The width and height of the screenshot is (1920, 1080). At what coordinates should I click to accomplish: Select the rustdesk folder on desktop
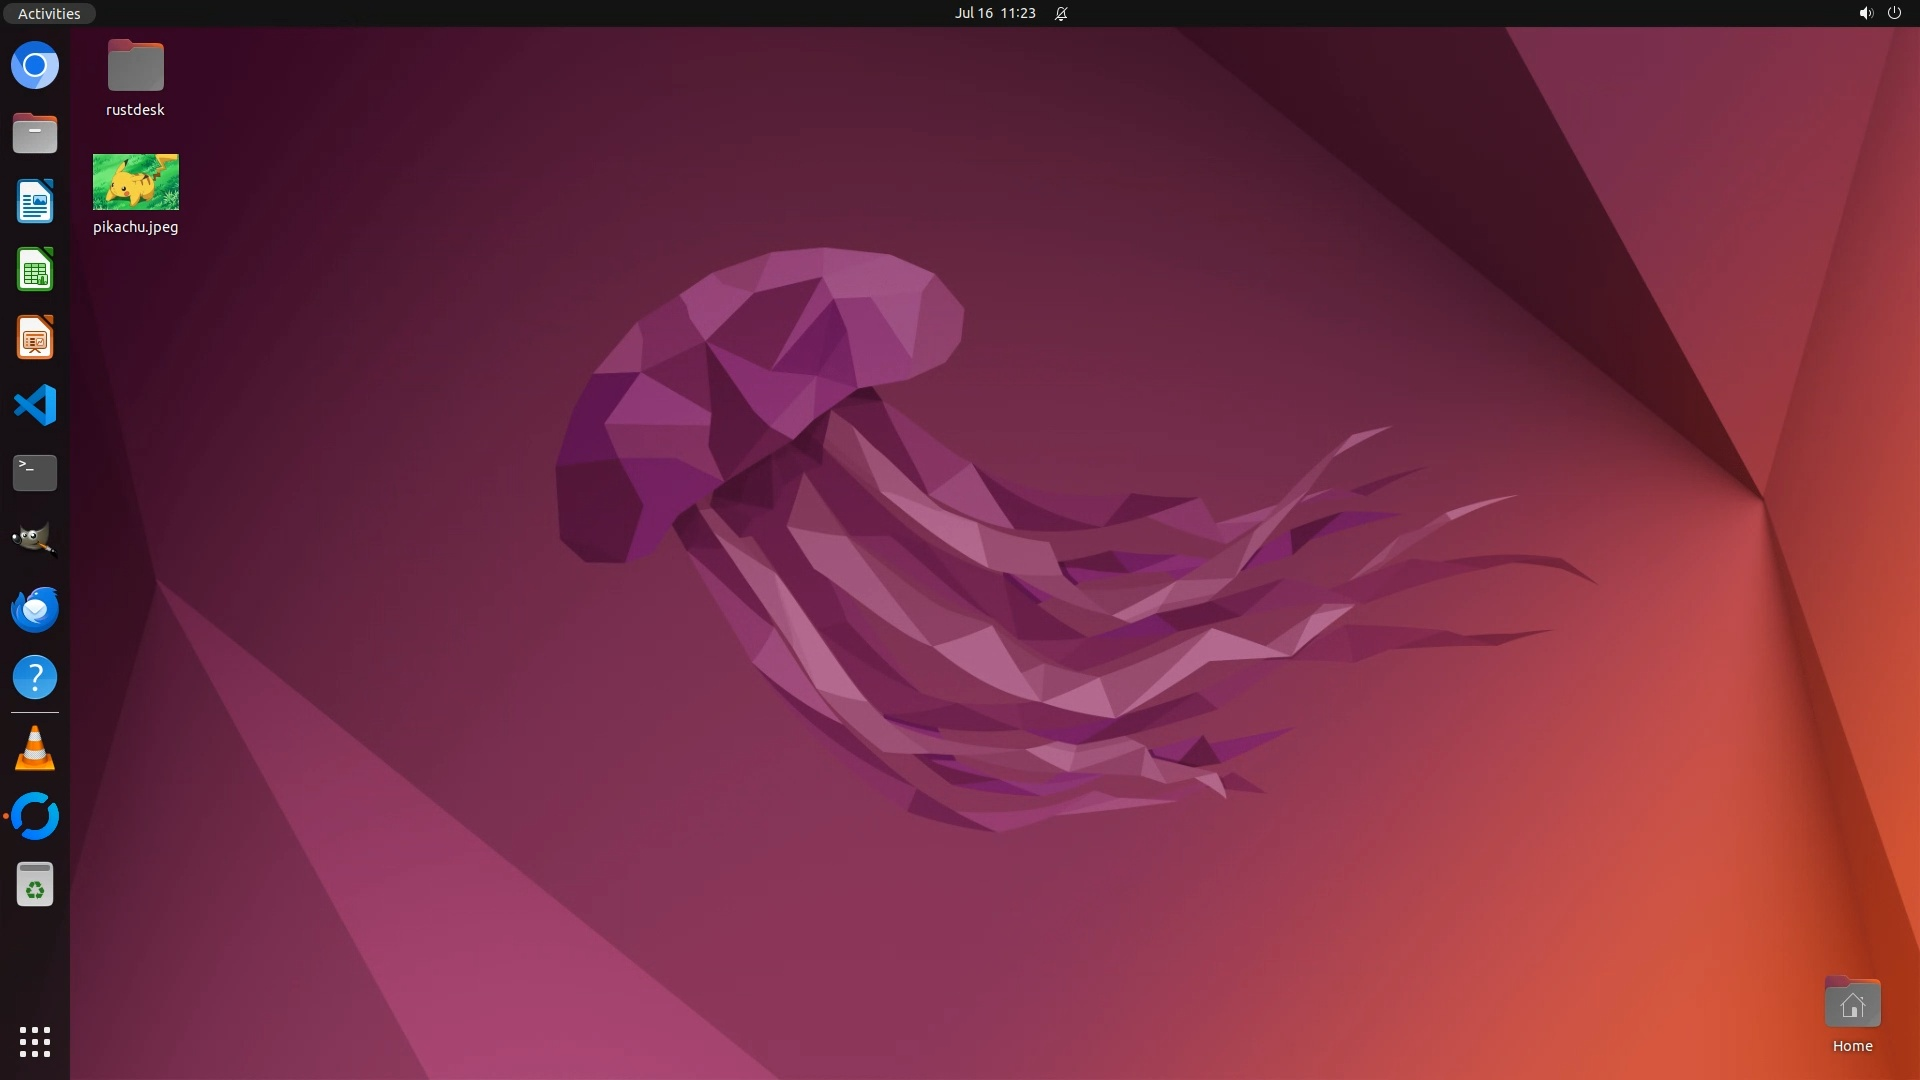(136, 67)
